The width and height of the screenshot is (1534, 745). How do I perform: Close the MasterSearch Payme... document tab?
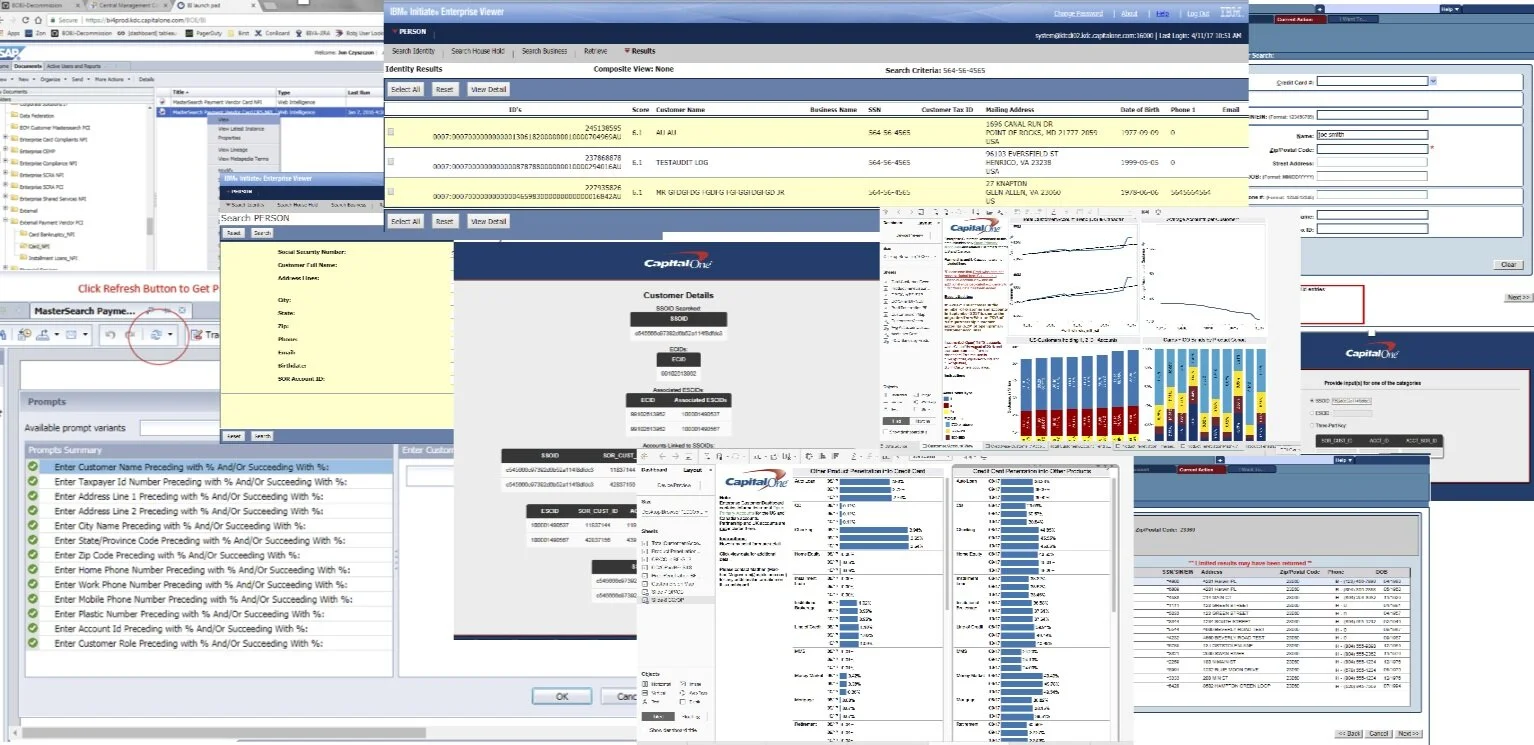[x=182, y=311]
